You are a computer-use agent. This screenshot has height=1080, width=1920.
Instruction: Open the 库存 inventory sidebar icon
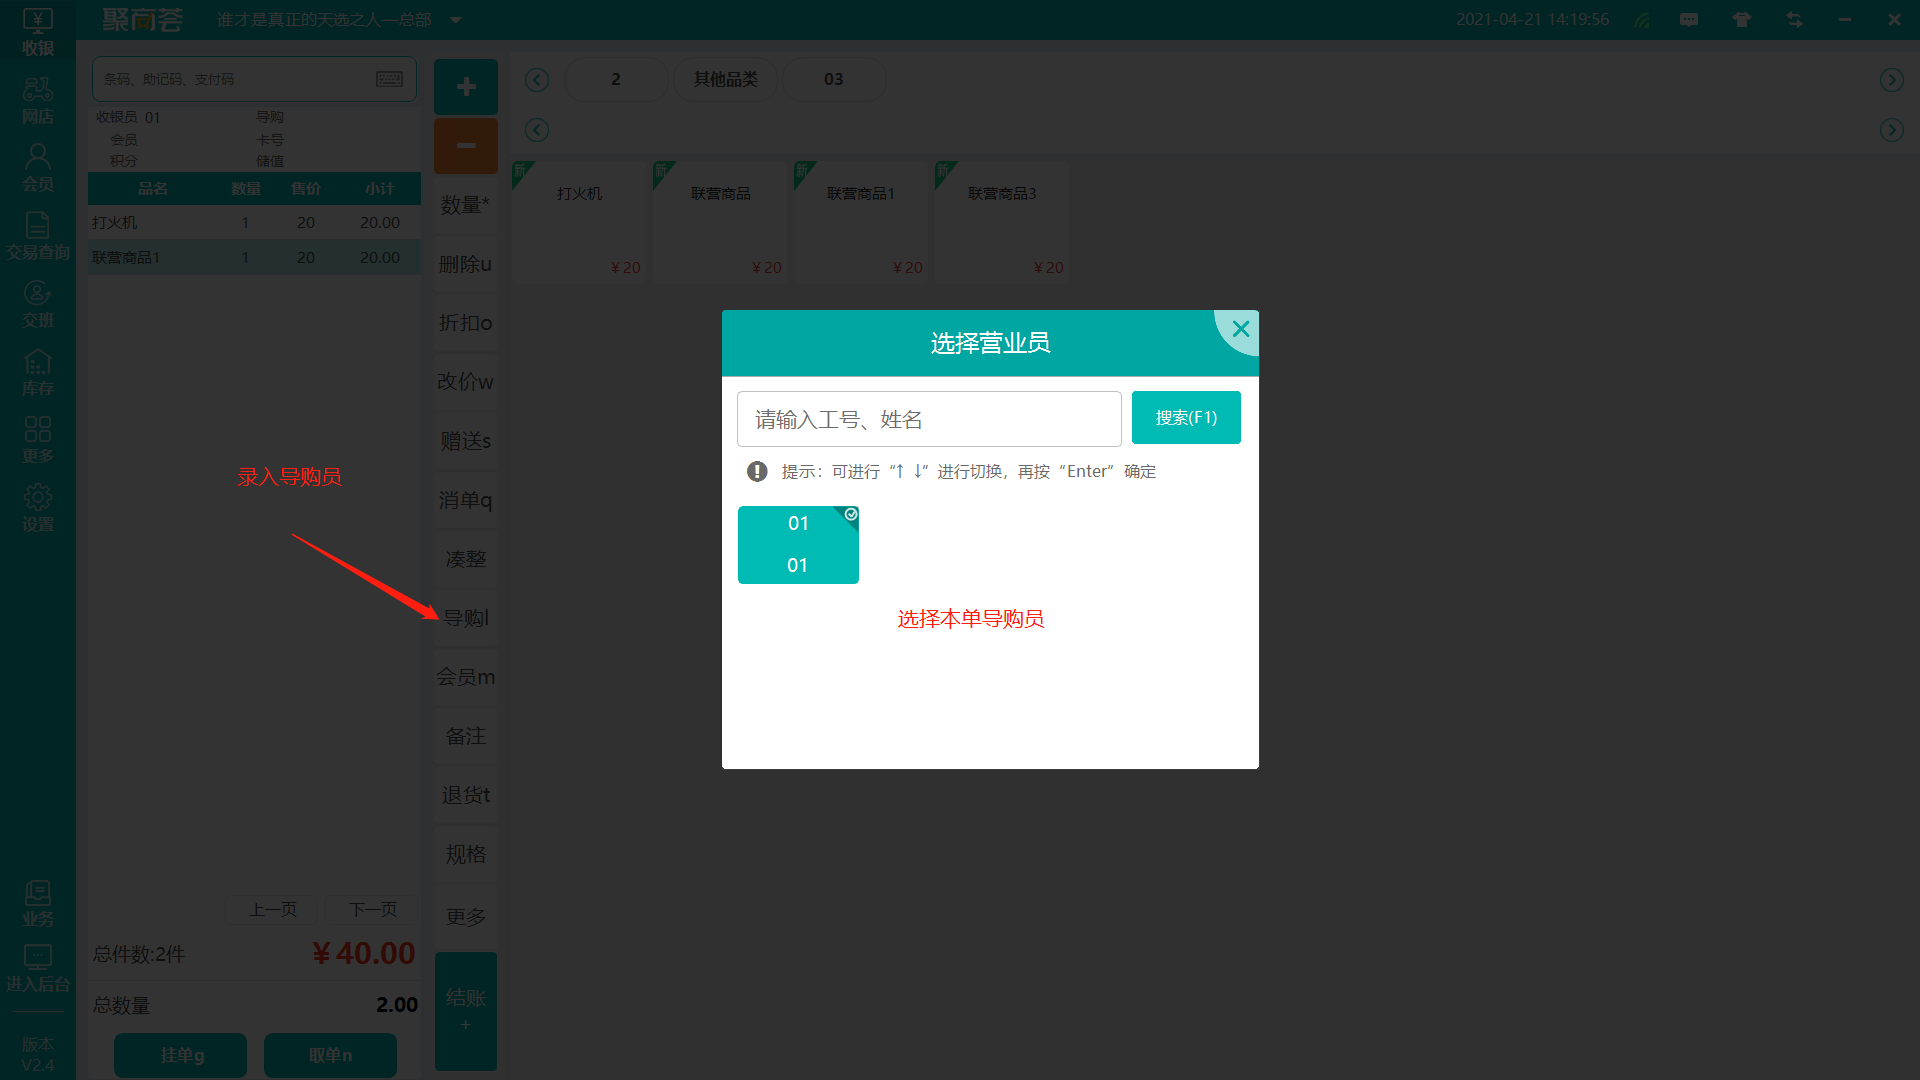click(x=38, y=372)
